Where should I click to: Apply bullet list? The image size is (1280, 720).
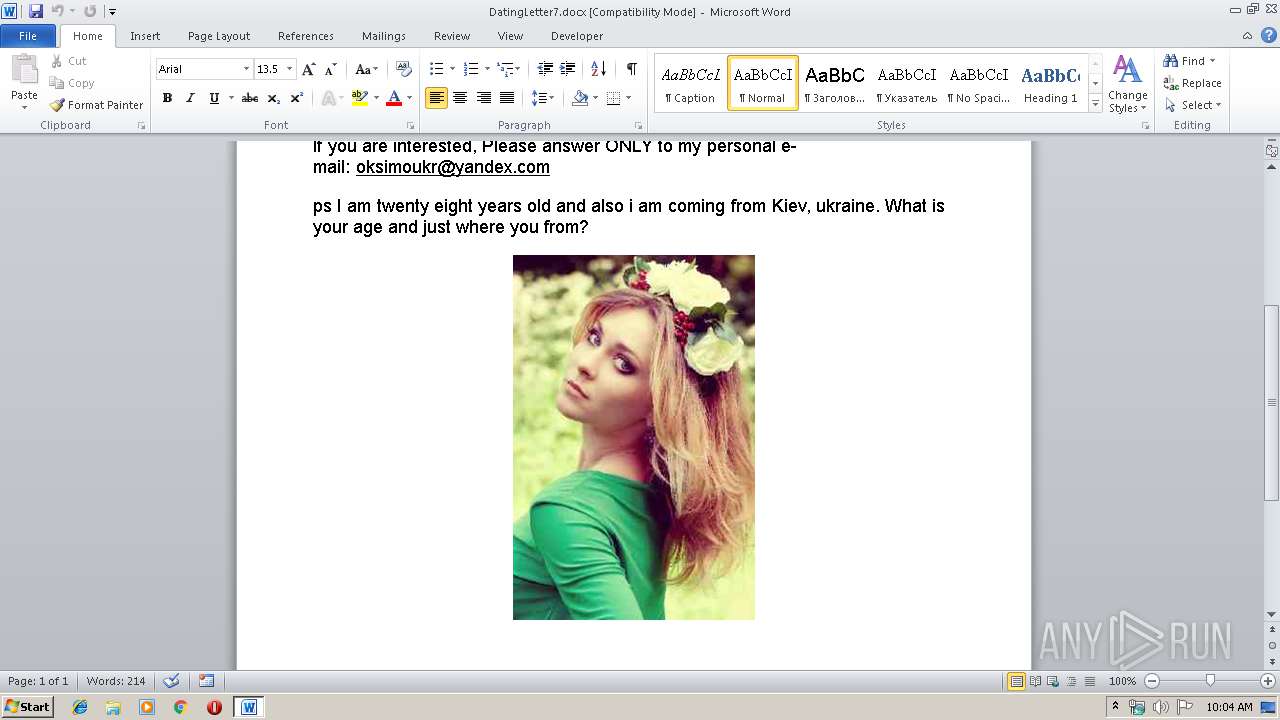click(x=436, y=69)
